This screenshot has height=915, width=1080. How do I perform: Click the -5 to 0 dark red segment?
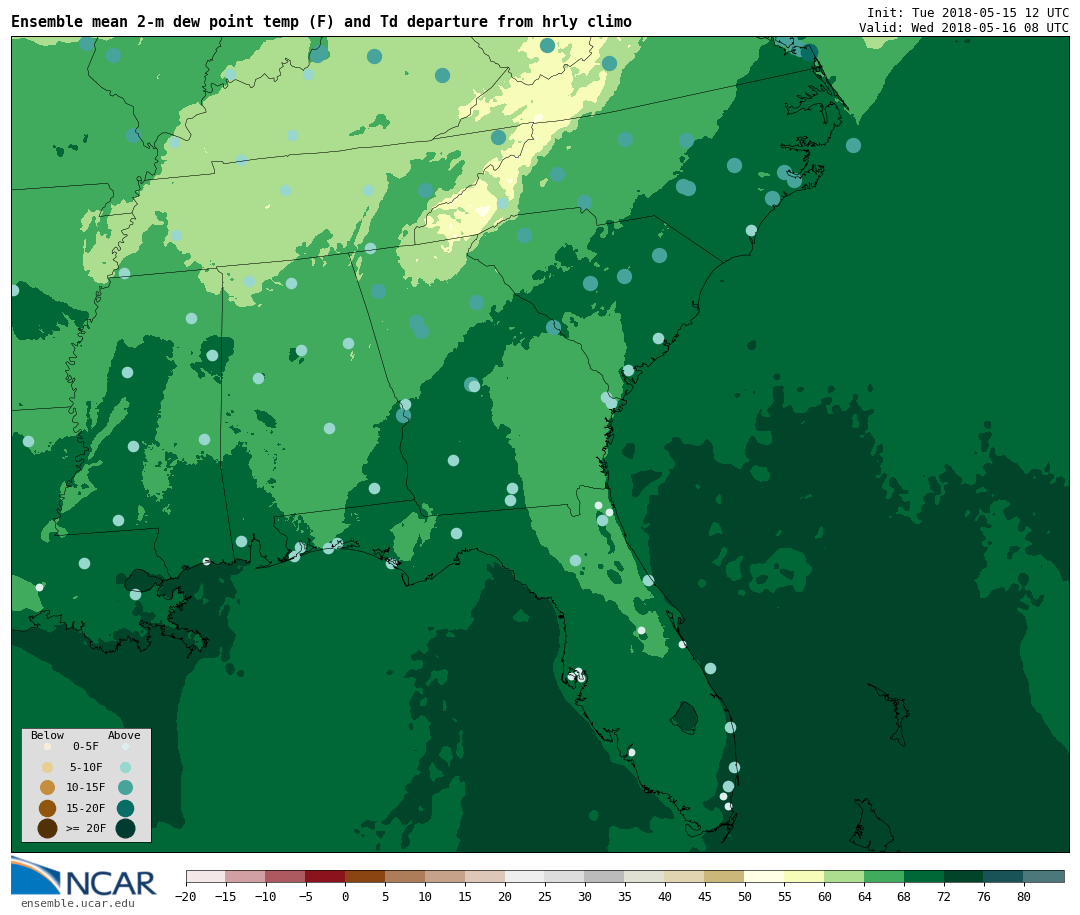[326, 877]
